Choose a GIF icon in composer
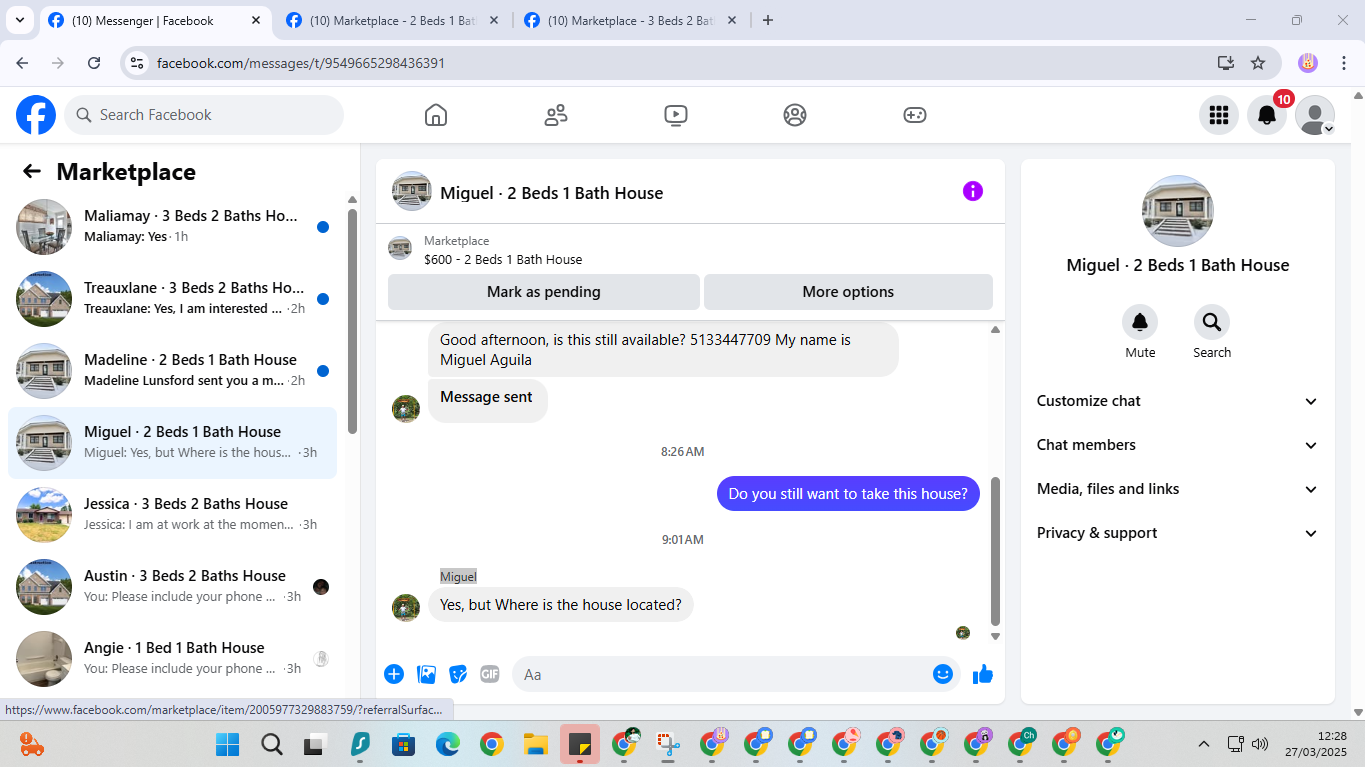The height and width of the screenshot is (767, 1365). pyautogui.click(x=490, y=674)
